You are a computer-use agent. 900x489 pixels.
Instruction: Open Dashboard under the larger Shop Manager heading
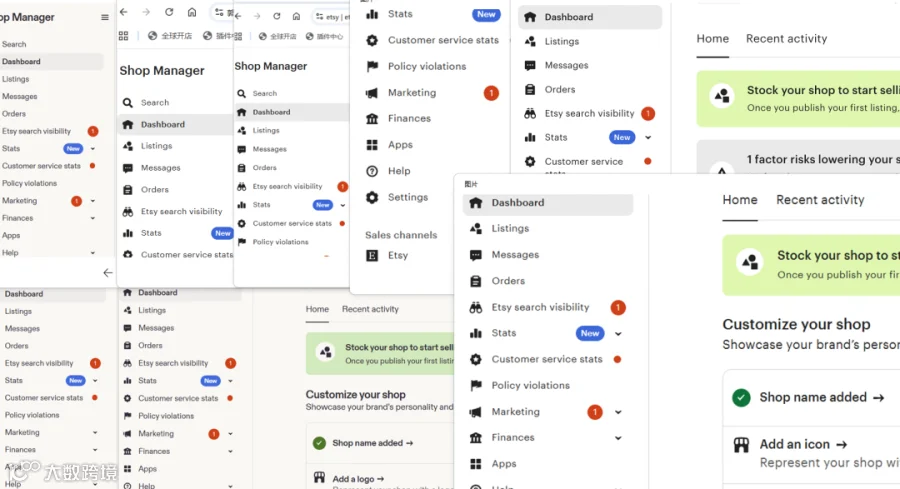coord(175,125)
